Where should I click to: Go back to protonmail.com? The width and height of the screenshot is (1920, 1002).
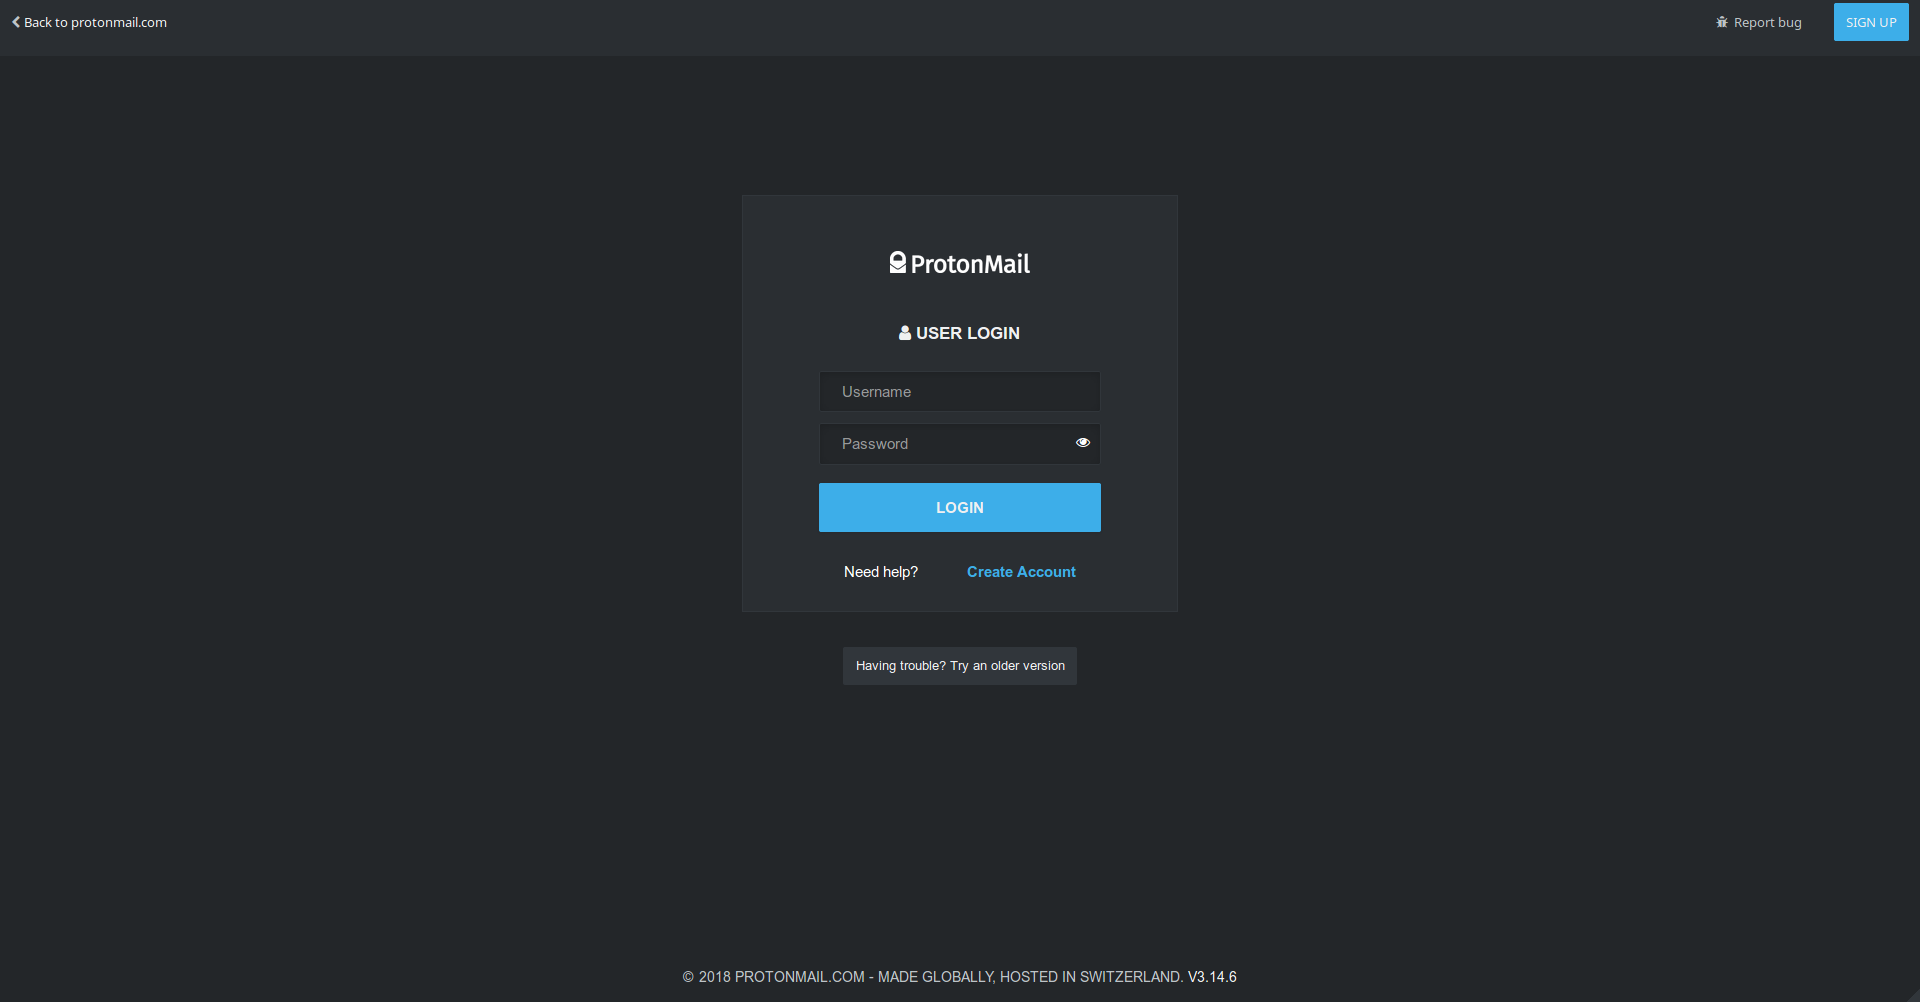89,22
